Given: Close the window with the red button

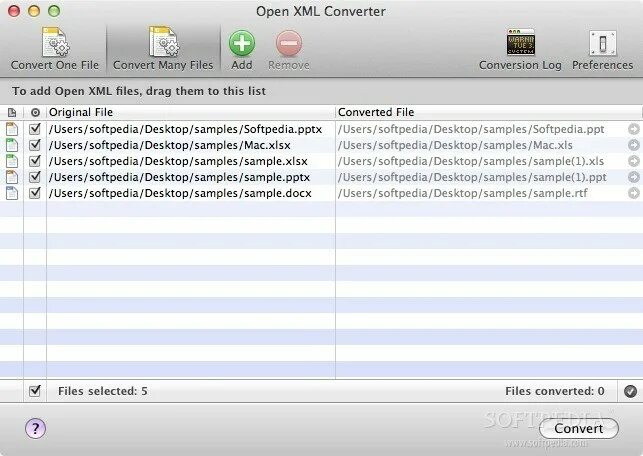Looking at the screenshot, I should click(14, 11).
